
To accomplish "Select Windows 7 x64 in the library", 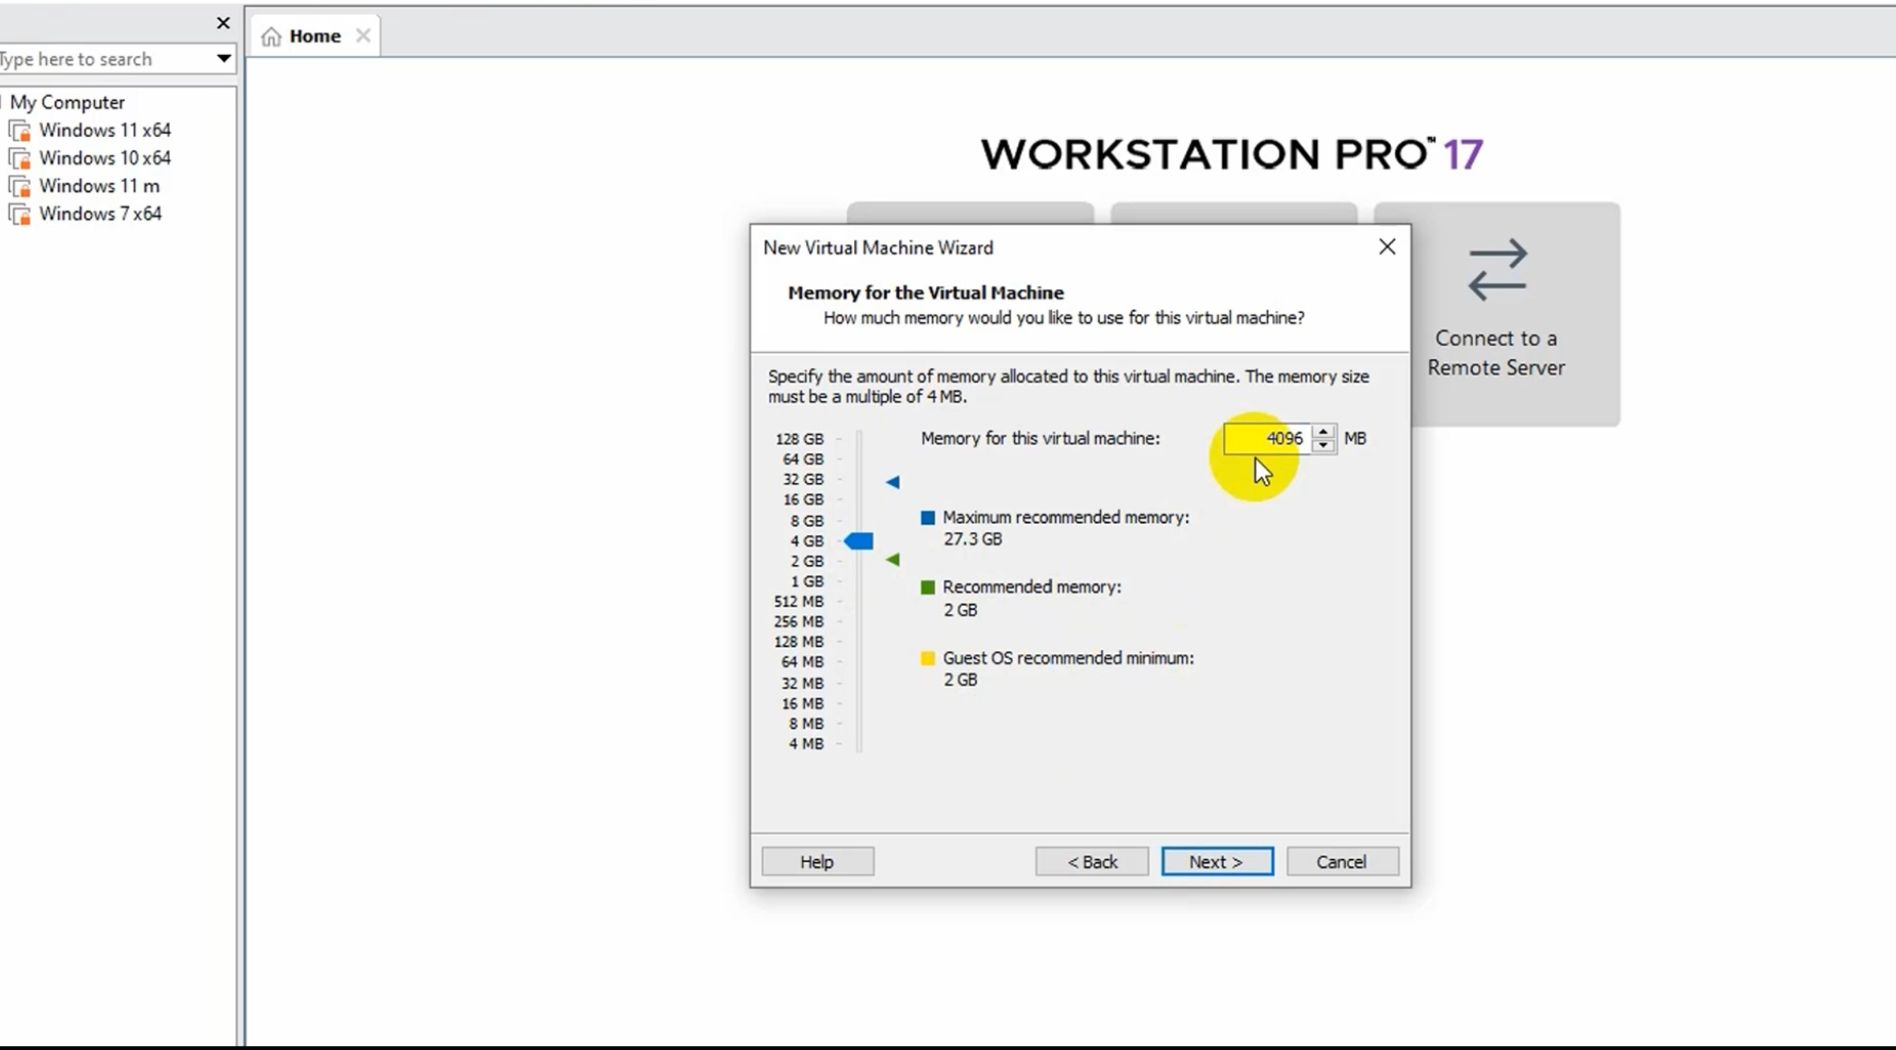I will (100, 214).
